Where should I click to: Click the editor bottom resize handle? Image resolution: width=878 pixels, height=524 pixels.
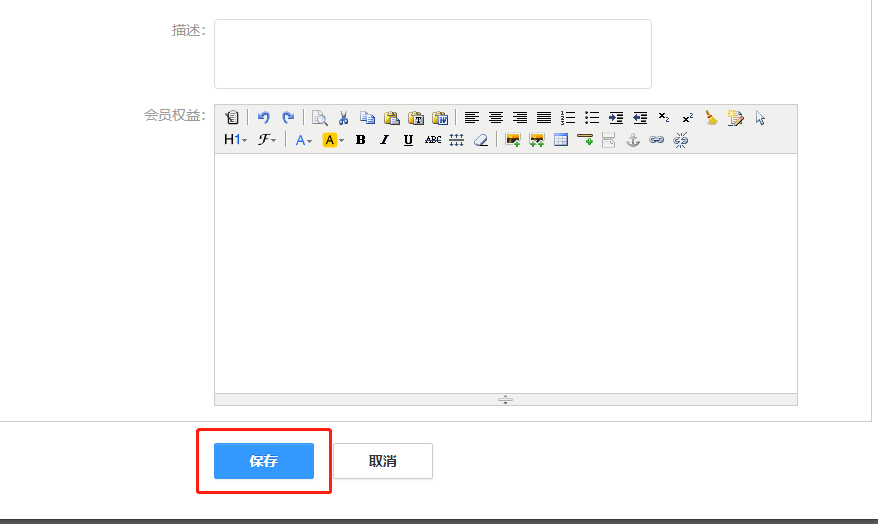(506, 400)
